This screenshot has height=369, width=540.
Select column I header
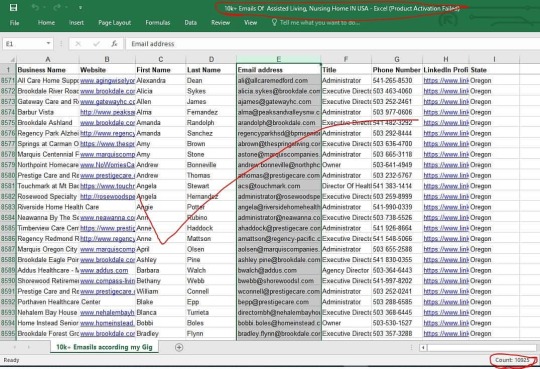coord(494,59)
